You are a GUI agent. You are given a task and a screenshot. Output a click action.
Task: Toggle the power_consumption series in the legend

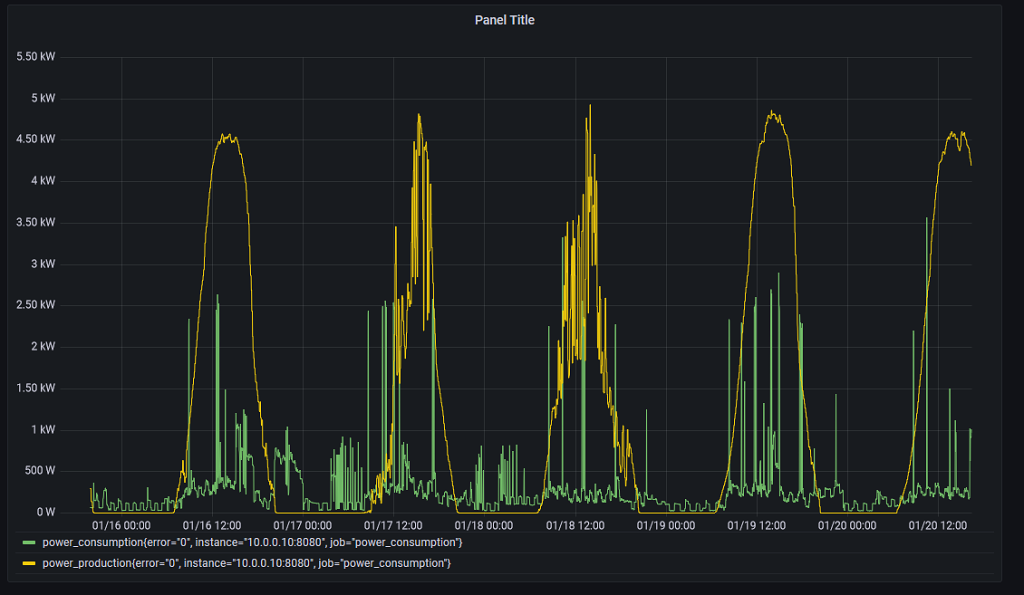coord(251,542)
